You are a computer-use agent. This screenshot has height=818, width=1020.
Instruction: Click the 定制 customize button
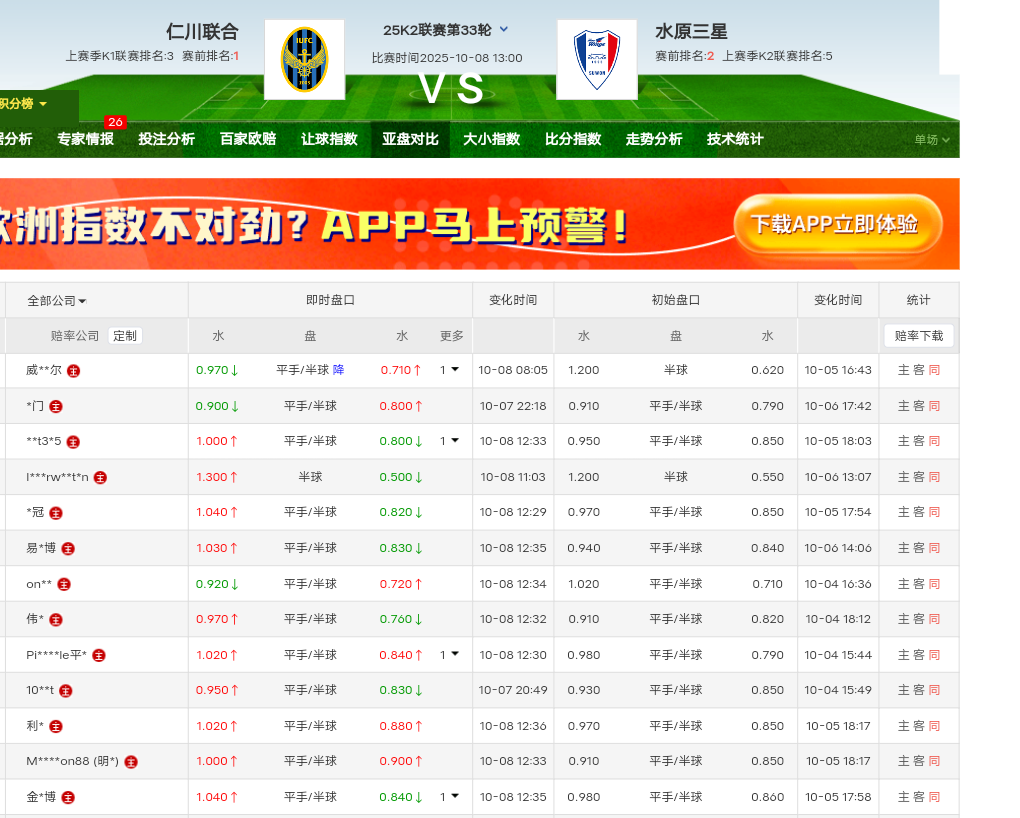coord(125,336)
